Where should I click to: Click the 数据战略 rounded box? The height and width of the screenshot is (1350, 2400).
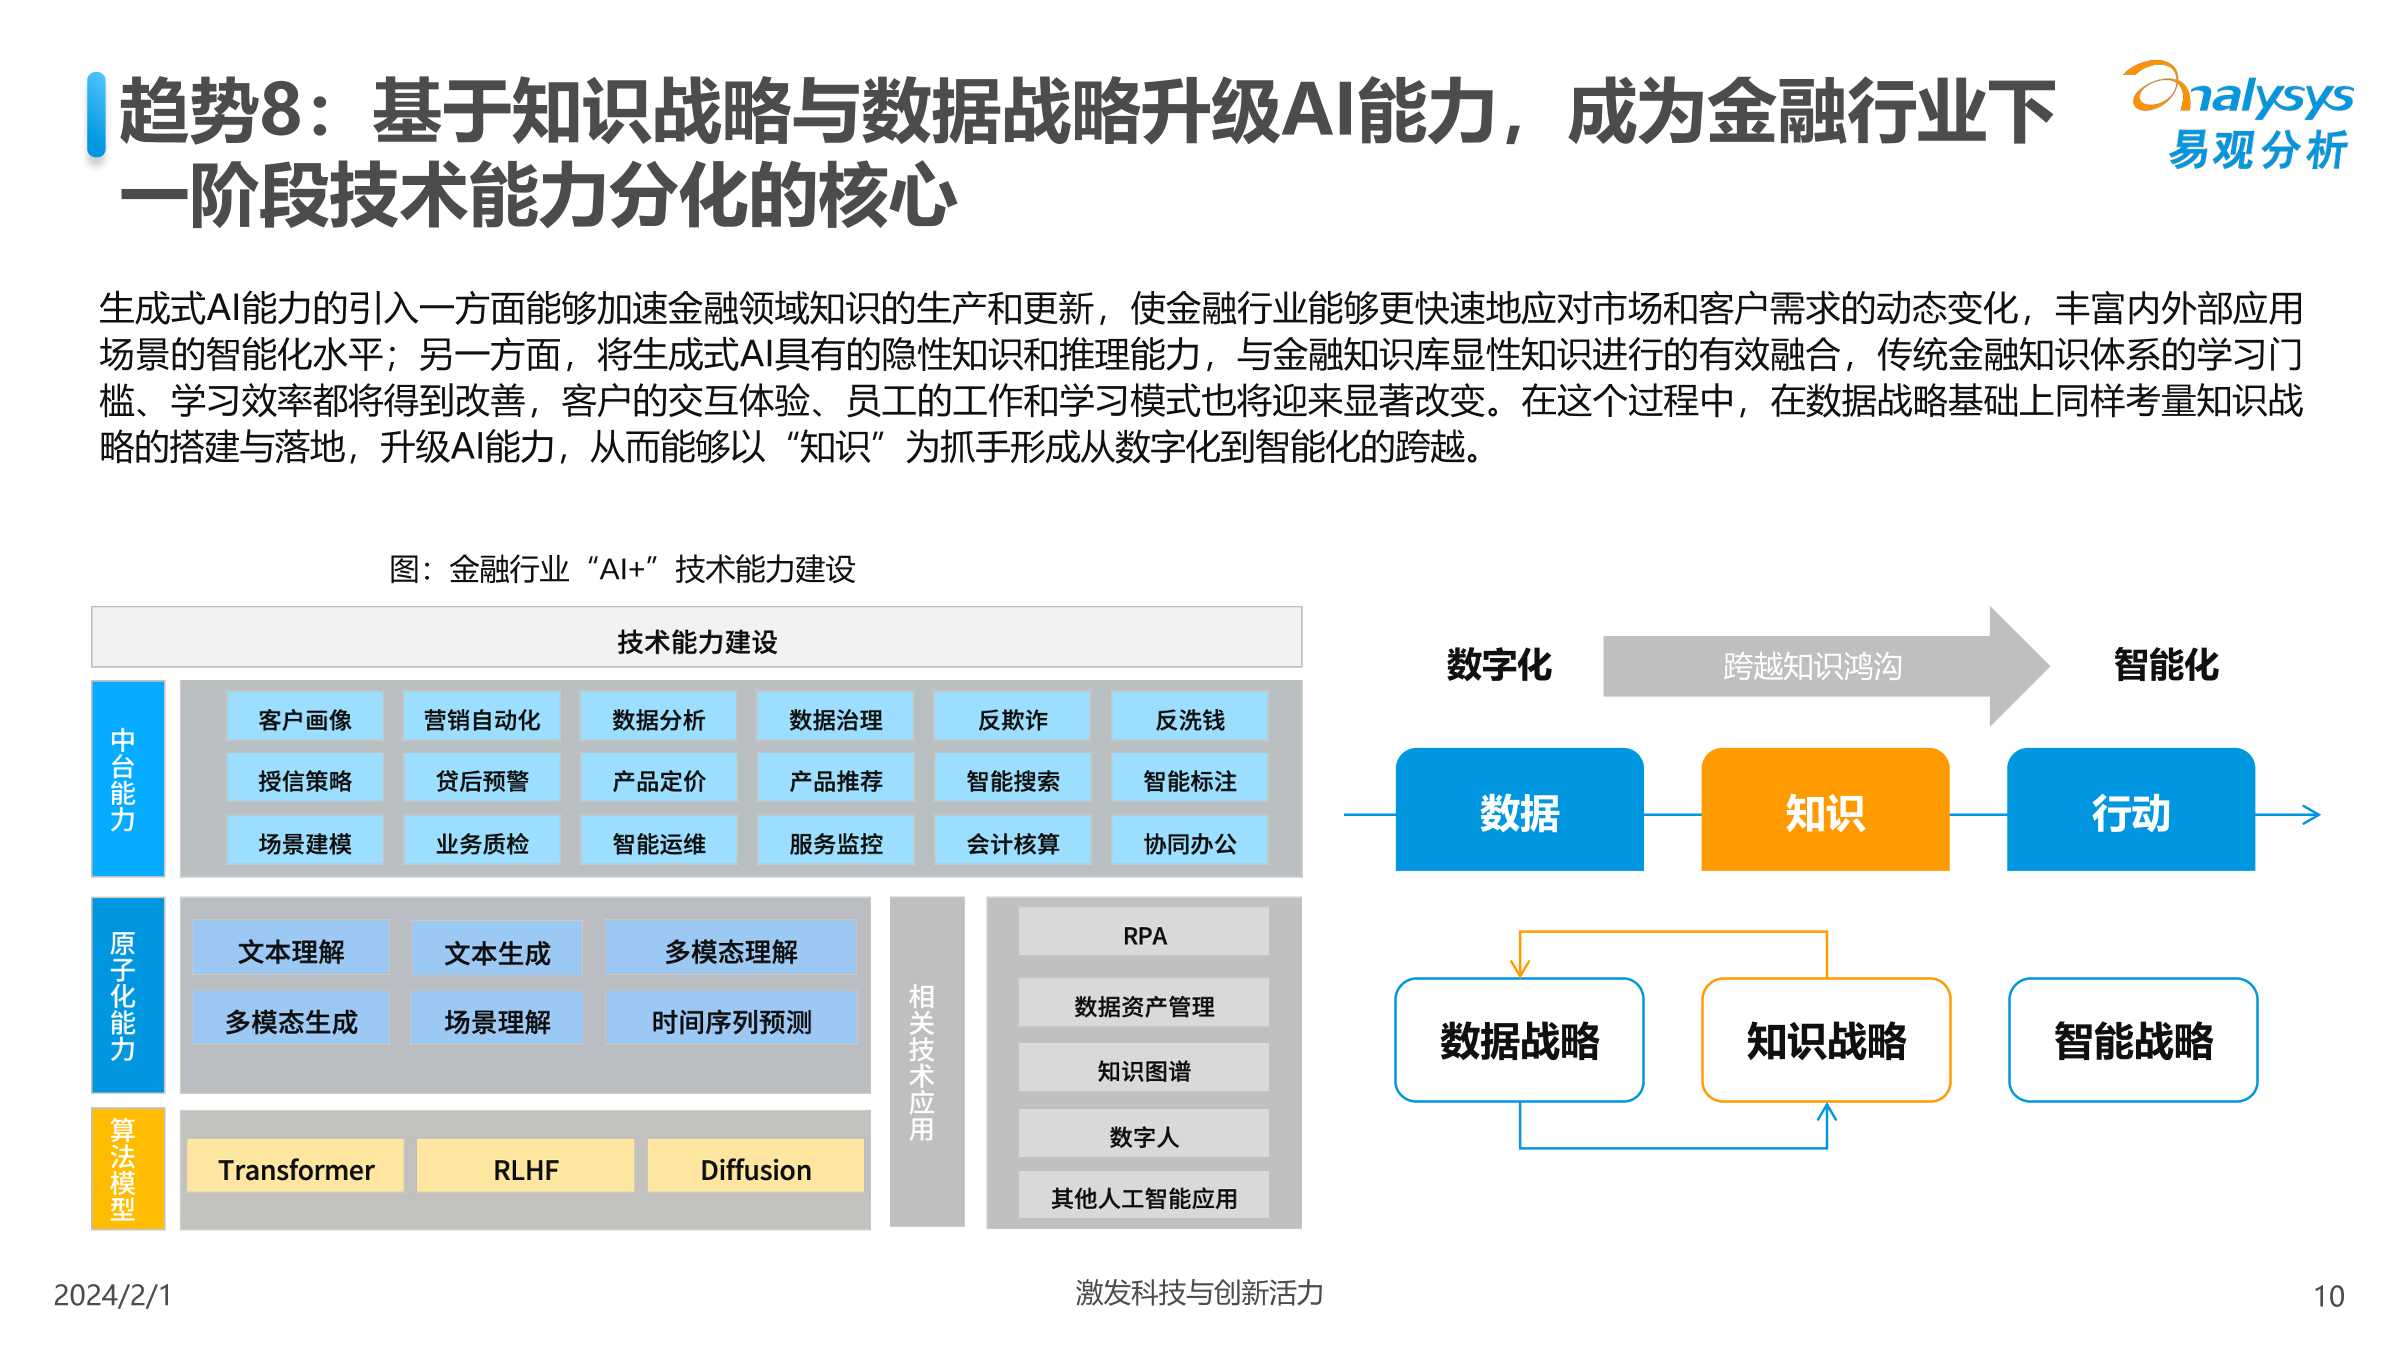point(1519,1040)
